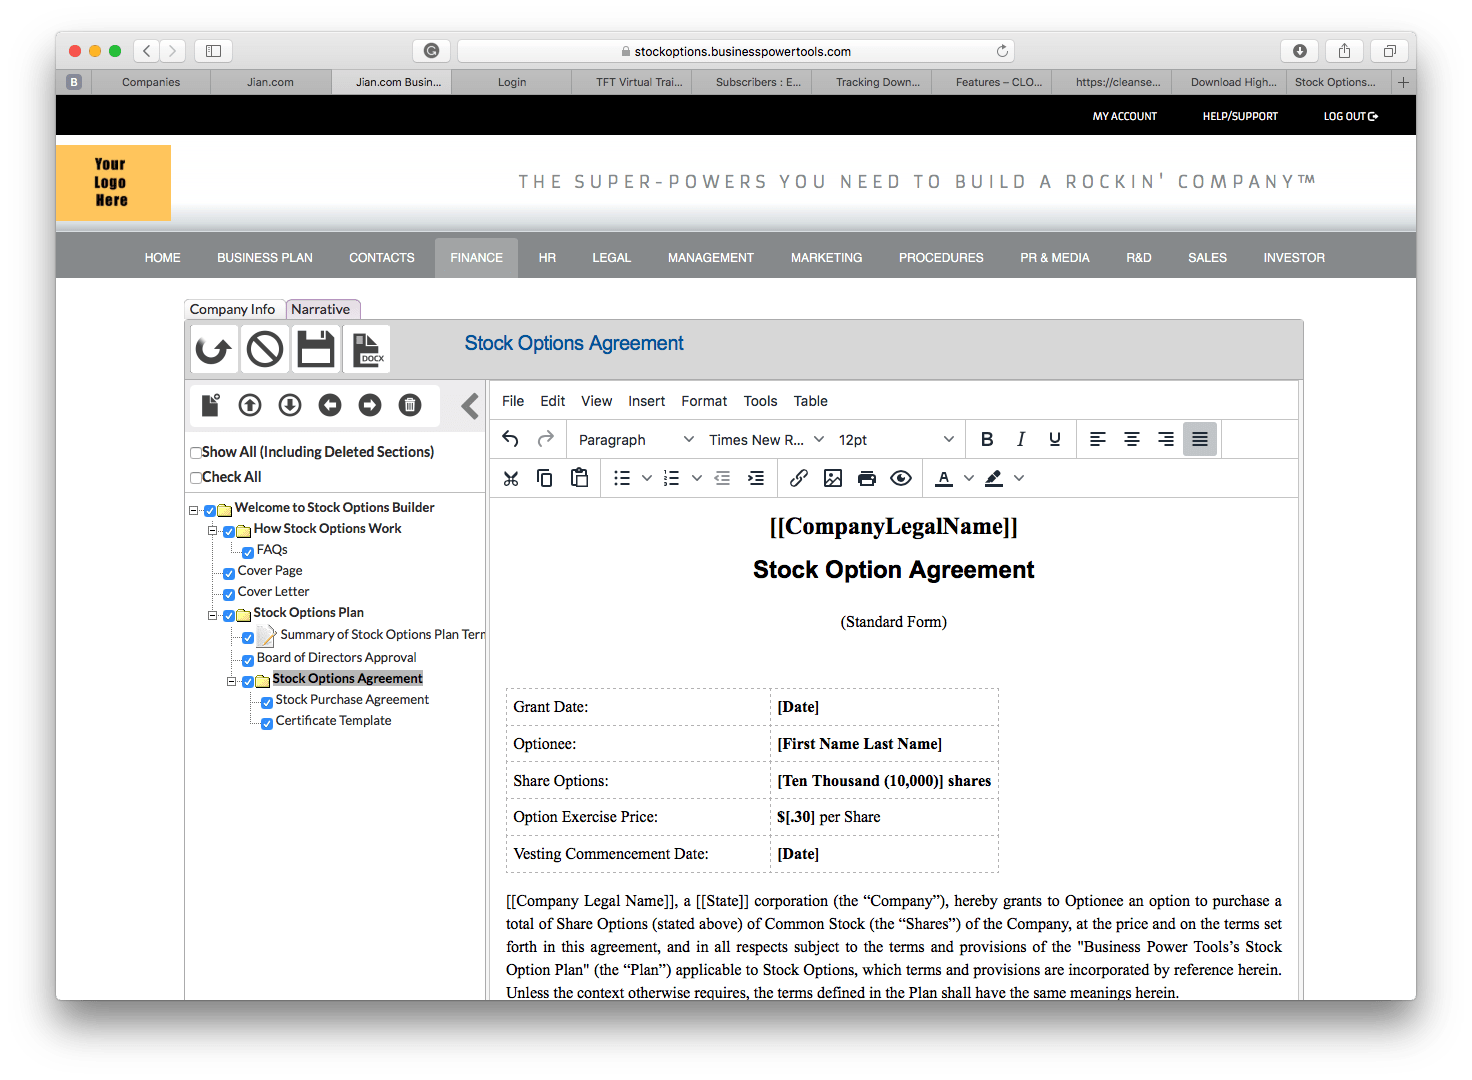Click the cancel circle-slash icon

(265, 350)
